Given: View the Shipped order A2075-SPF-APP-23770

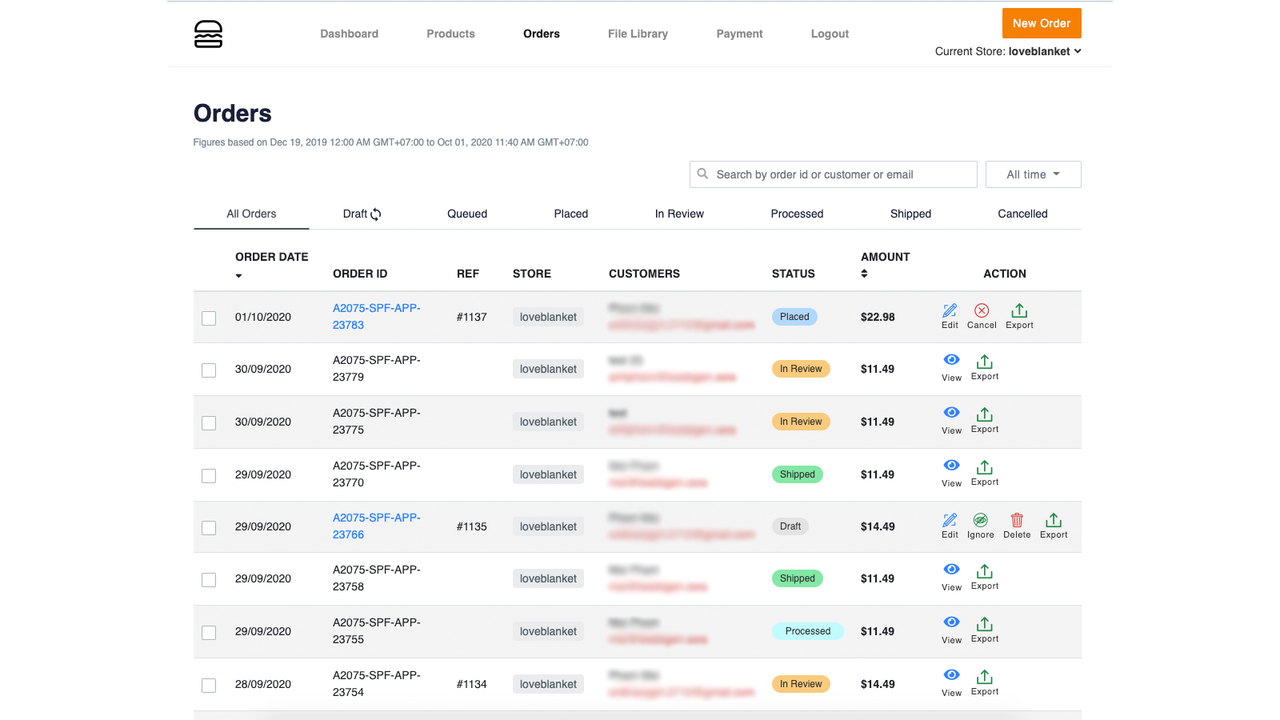Looking at the screenshot, I should pyautogui.click(x=951, y=471).
